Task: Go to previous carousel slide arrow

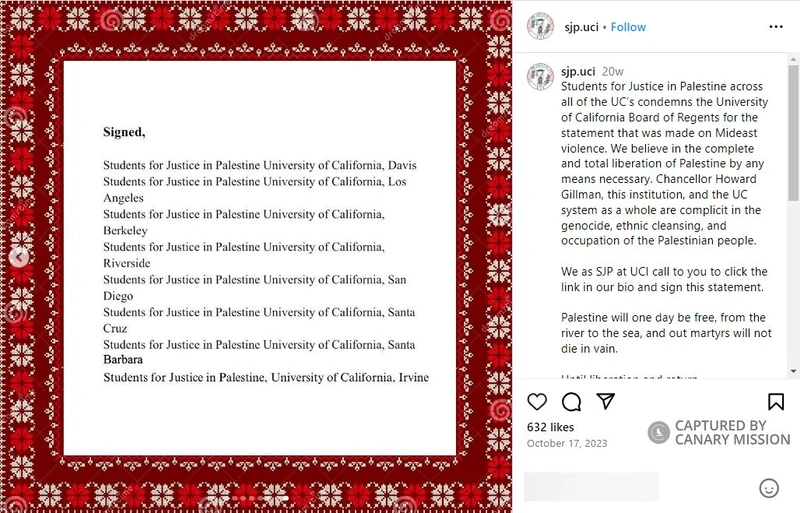Action: [17, 257]
